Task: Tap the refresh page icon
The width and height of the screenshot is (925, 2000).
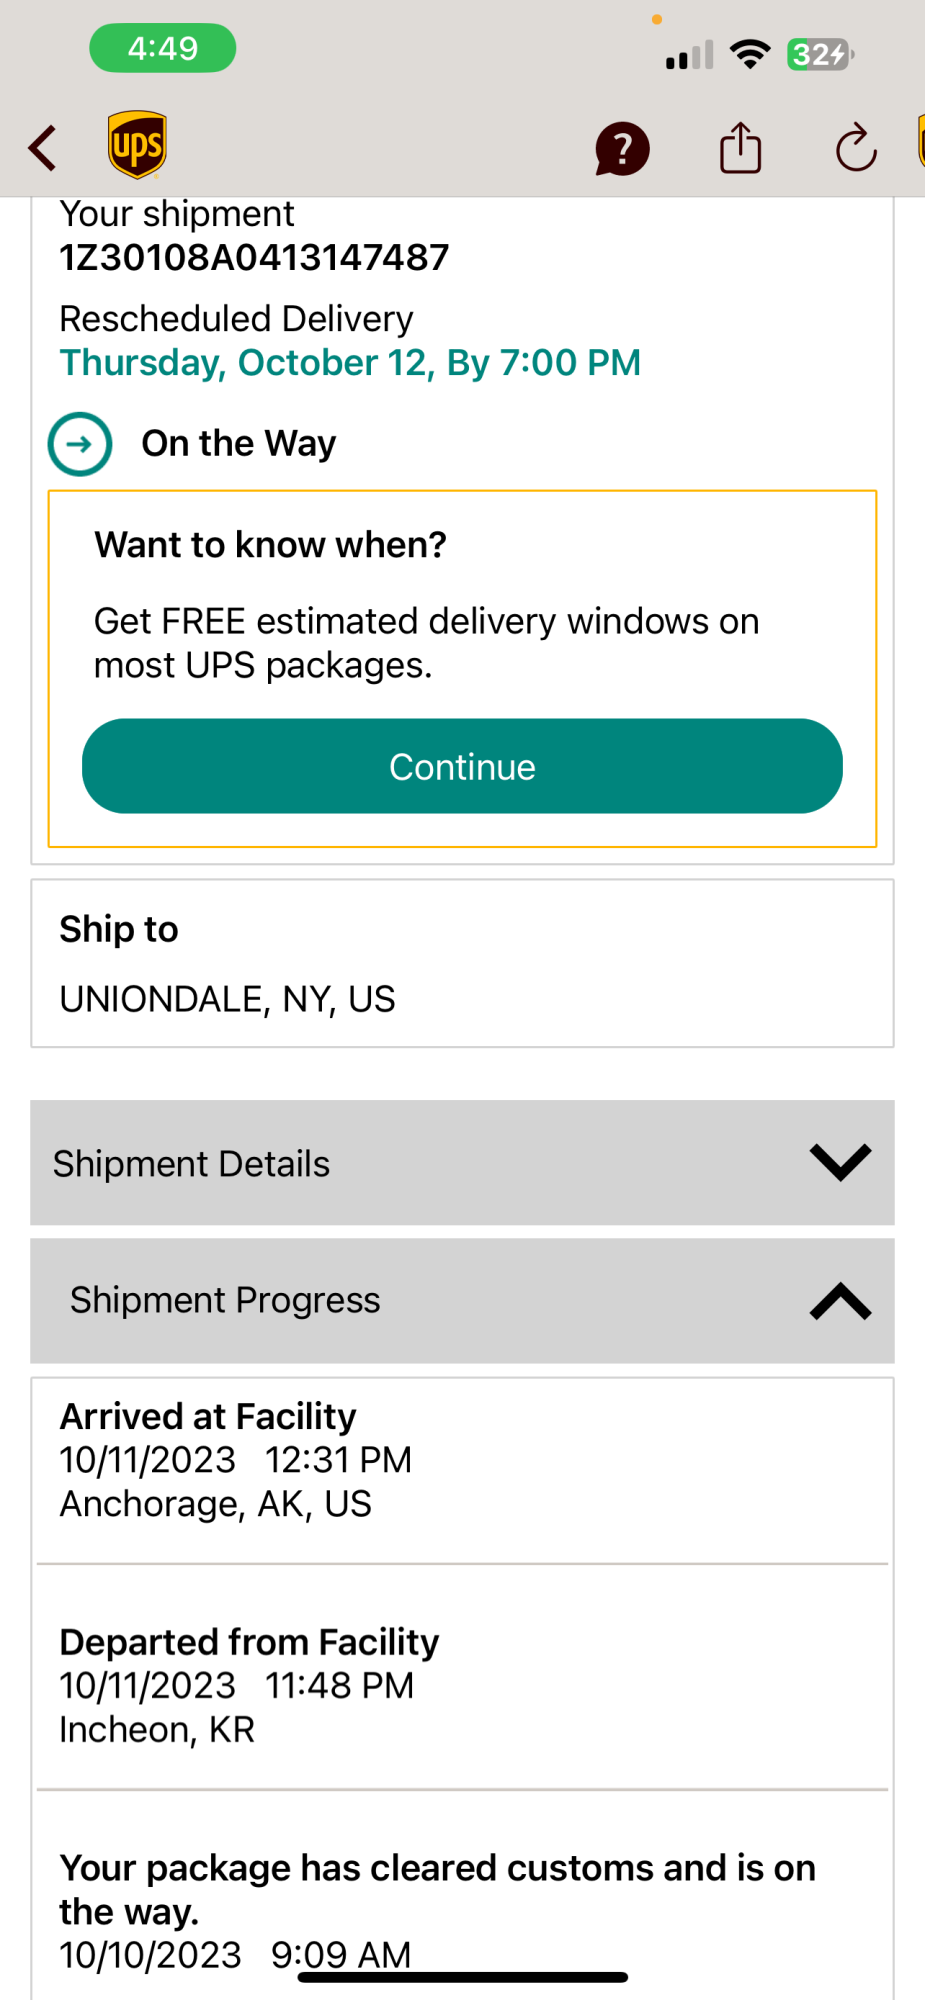Action: [x=856, y=149]
